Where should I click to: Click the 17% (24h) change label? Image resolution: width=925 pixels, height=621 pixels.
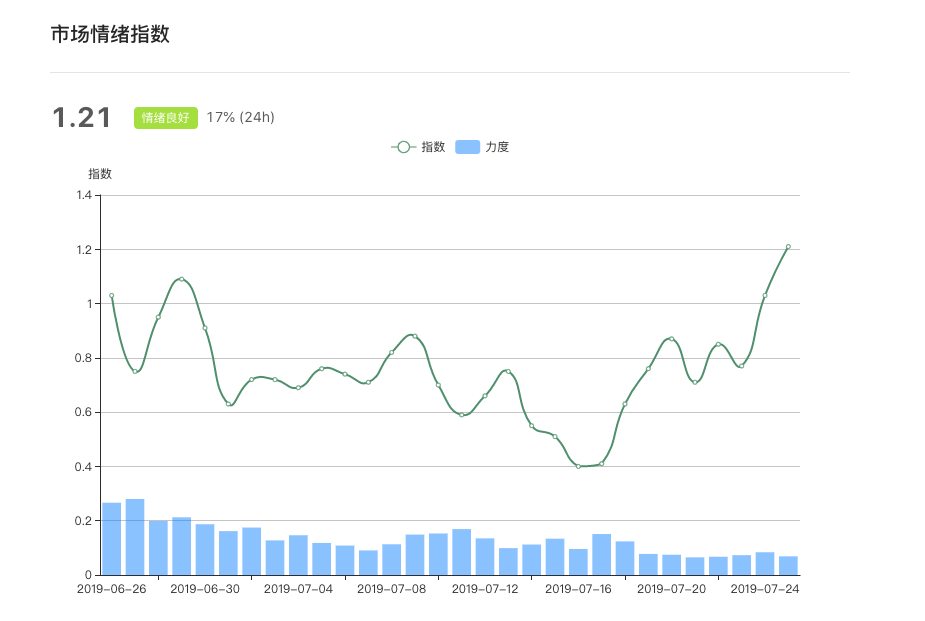(x=241, y=117)
